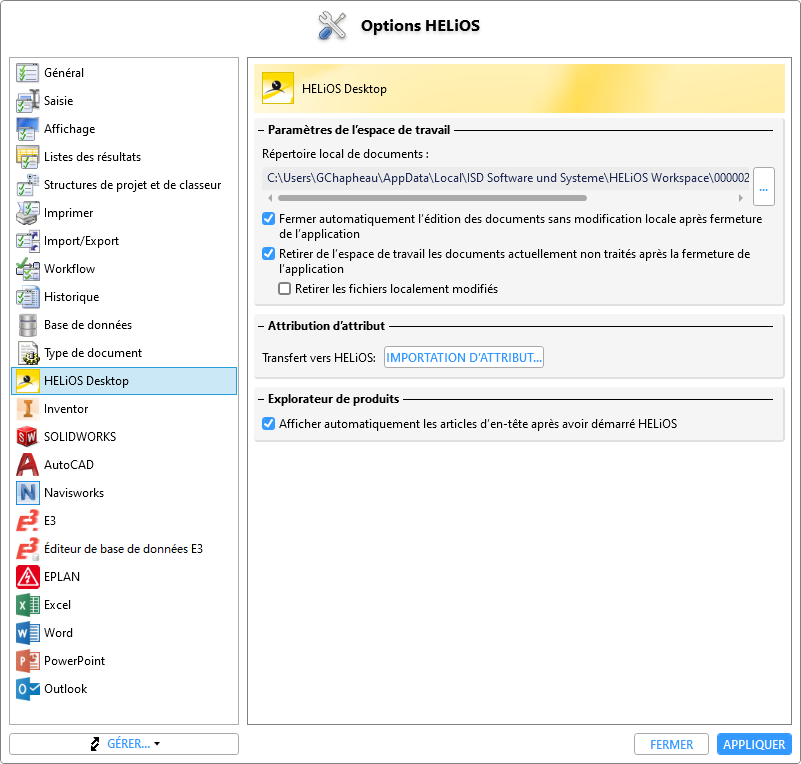Click the E3 icon

[28, 520]
